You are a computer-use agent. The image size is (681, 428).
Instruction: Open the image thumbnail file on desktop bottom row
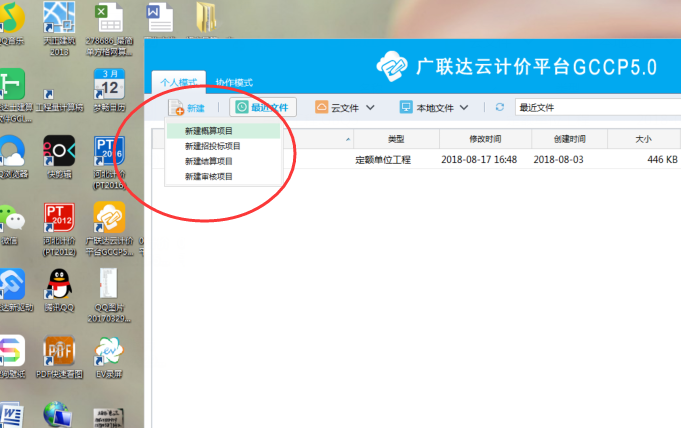point(109,418)
